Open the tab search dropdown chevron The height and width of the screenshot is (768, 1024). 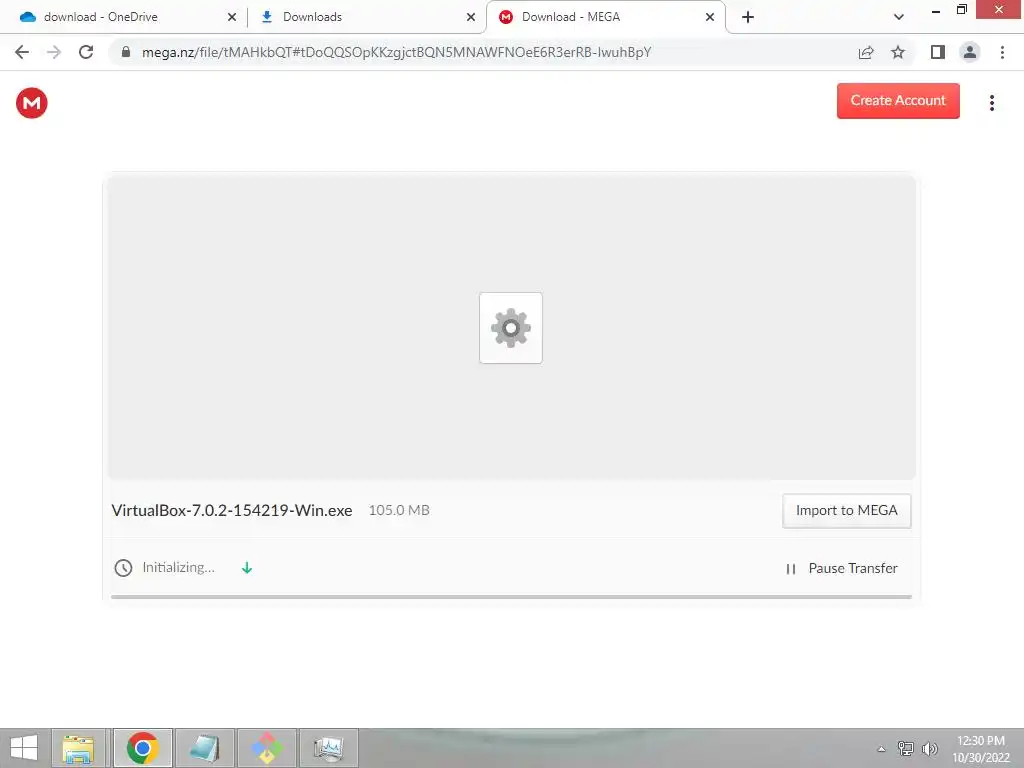pos(899,17)
